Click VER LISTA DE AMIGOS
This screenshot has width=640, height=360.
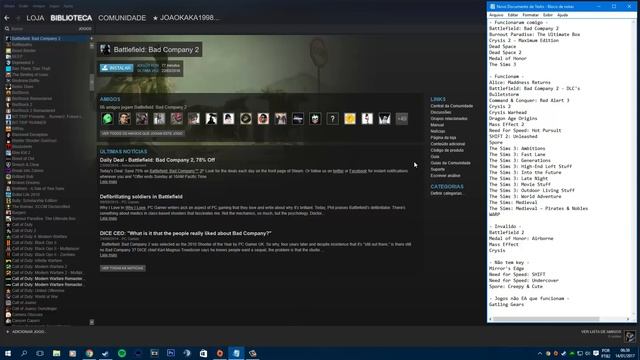[x=601, y=332]
